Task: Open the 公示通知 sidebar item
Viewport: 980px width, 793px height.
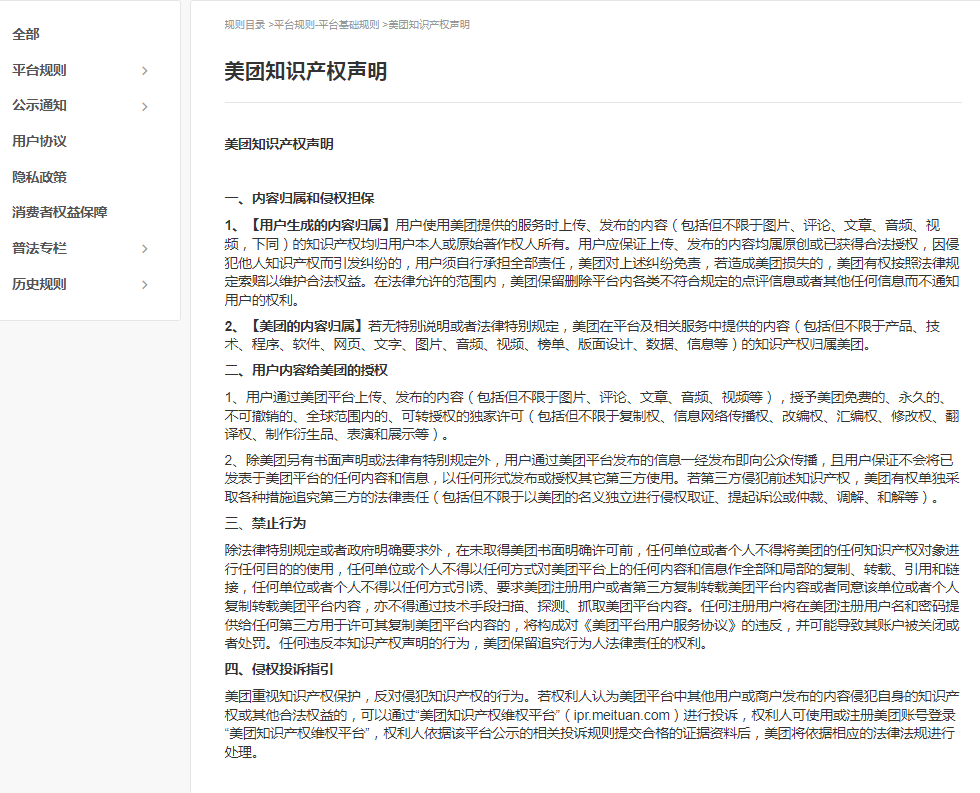Action: pos(39,106)
